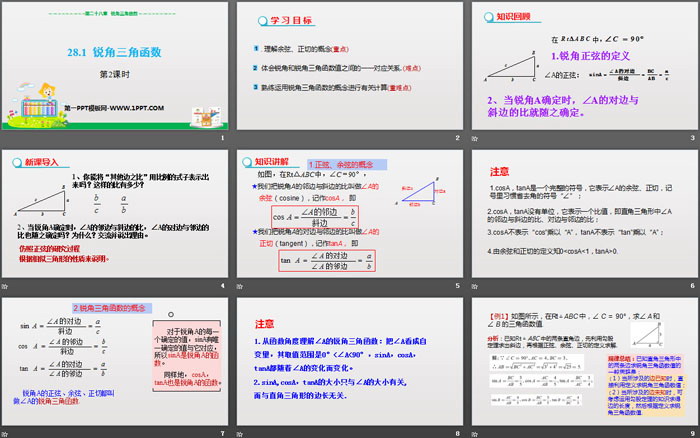
Task: Select the 知识讲解 slide with cos and tan formulas
Action: point(350,214)
